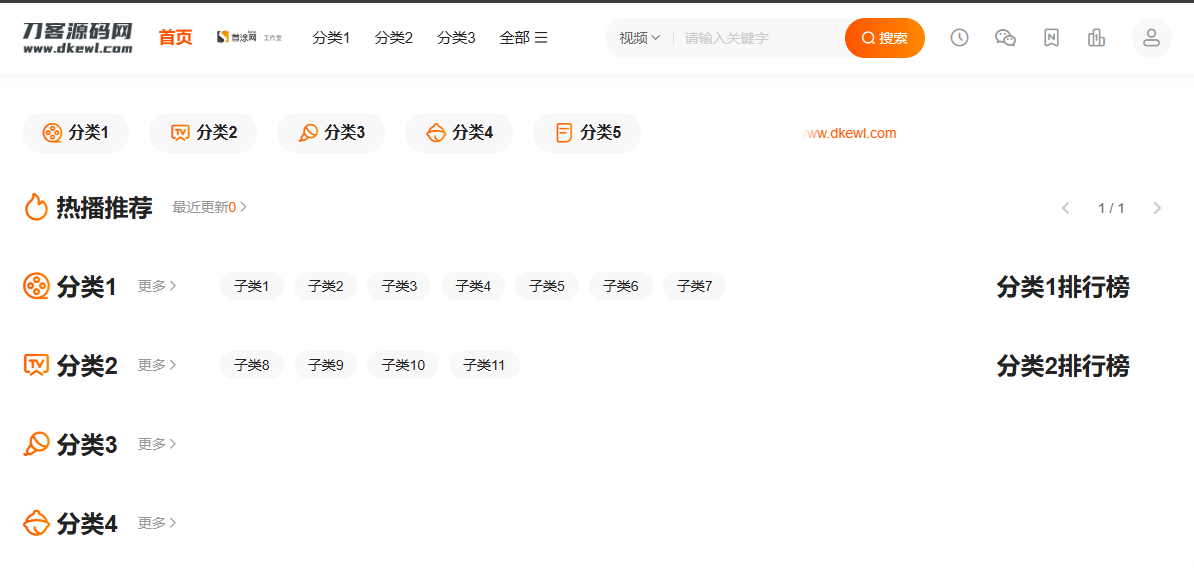Click the WeChat icon in header

(1005, 38)
